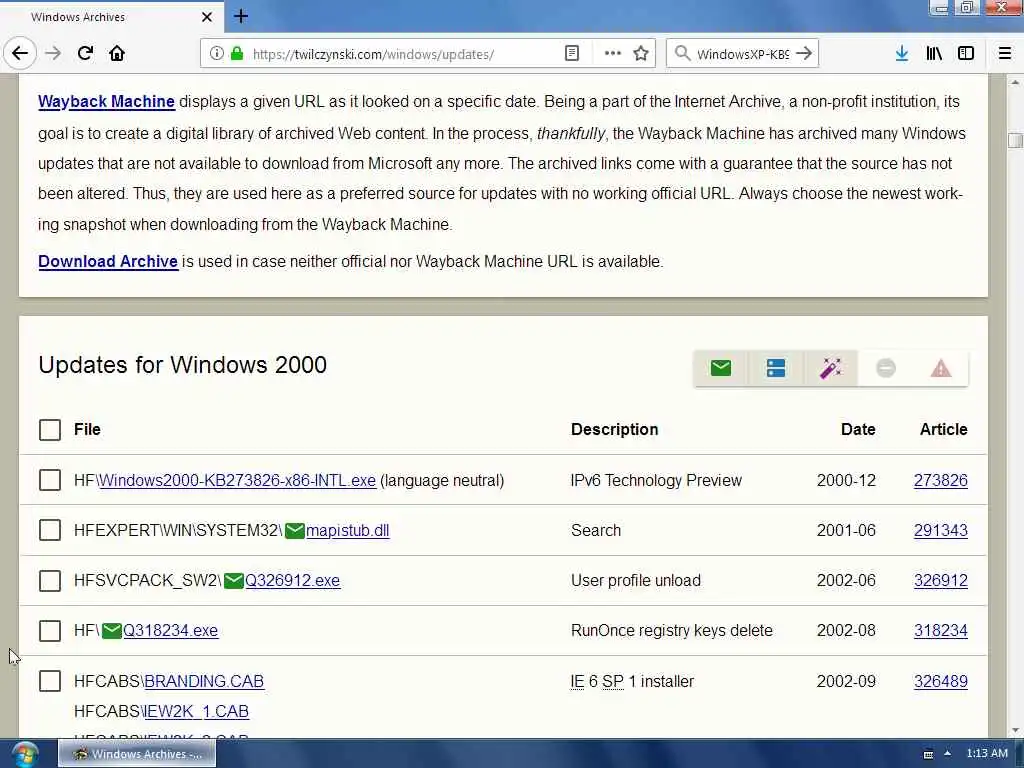
Task: Open the Wayback Machine link
Action: click(x=106, y=102)
